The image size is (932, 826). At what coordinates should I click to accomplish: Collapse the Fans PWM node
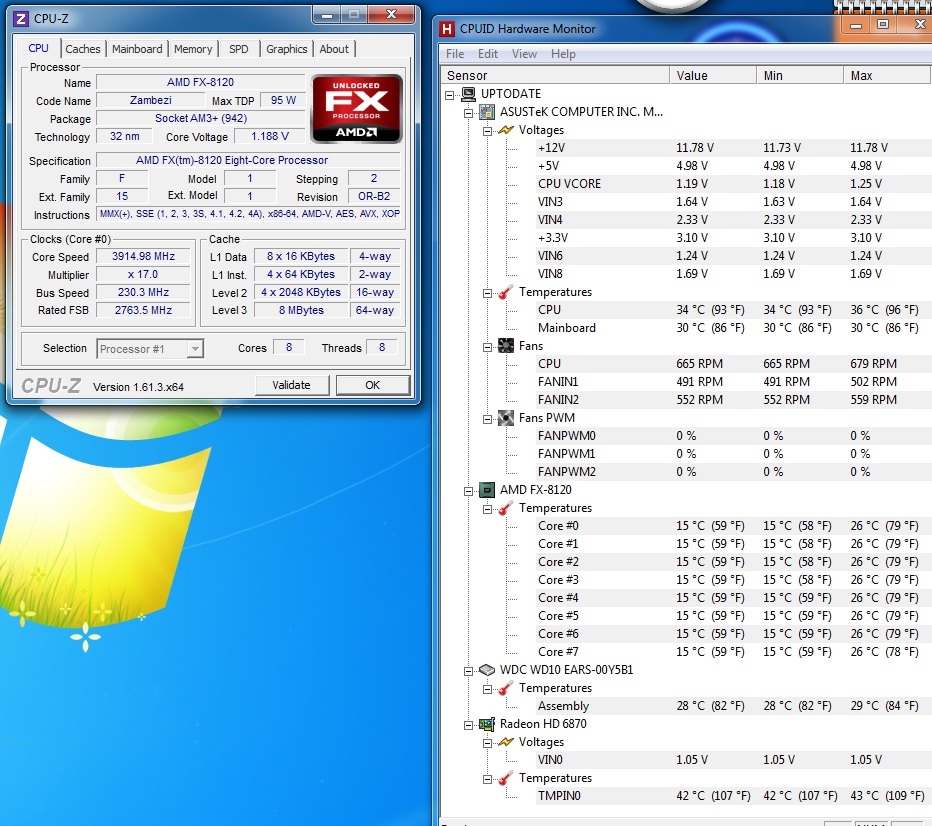487,419
